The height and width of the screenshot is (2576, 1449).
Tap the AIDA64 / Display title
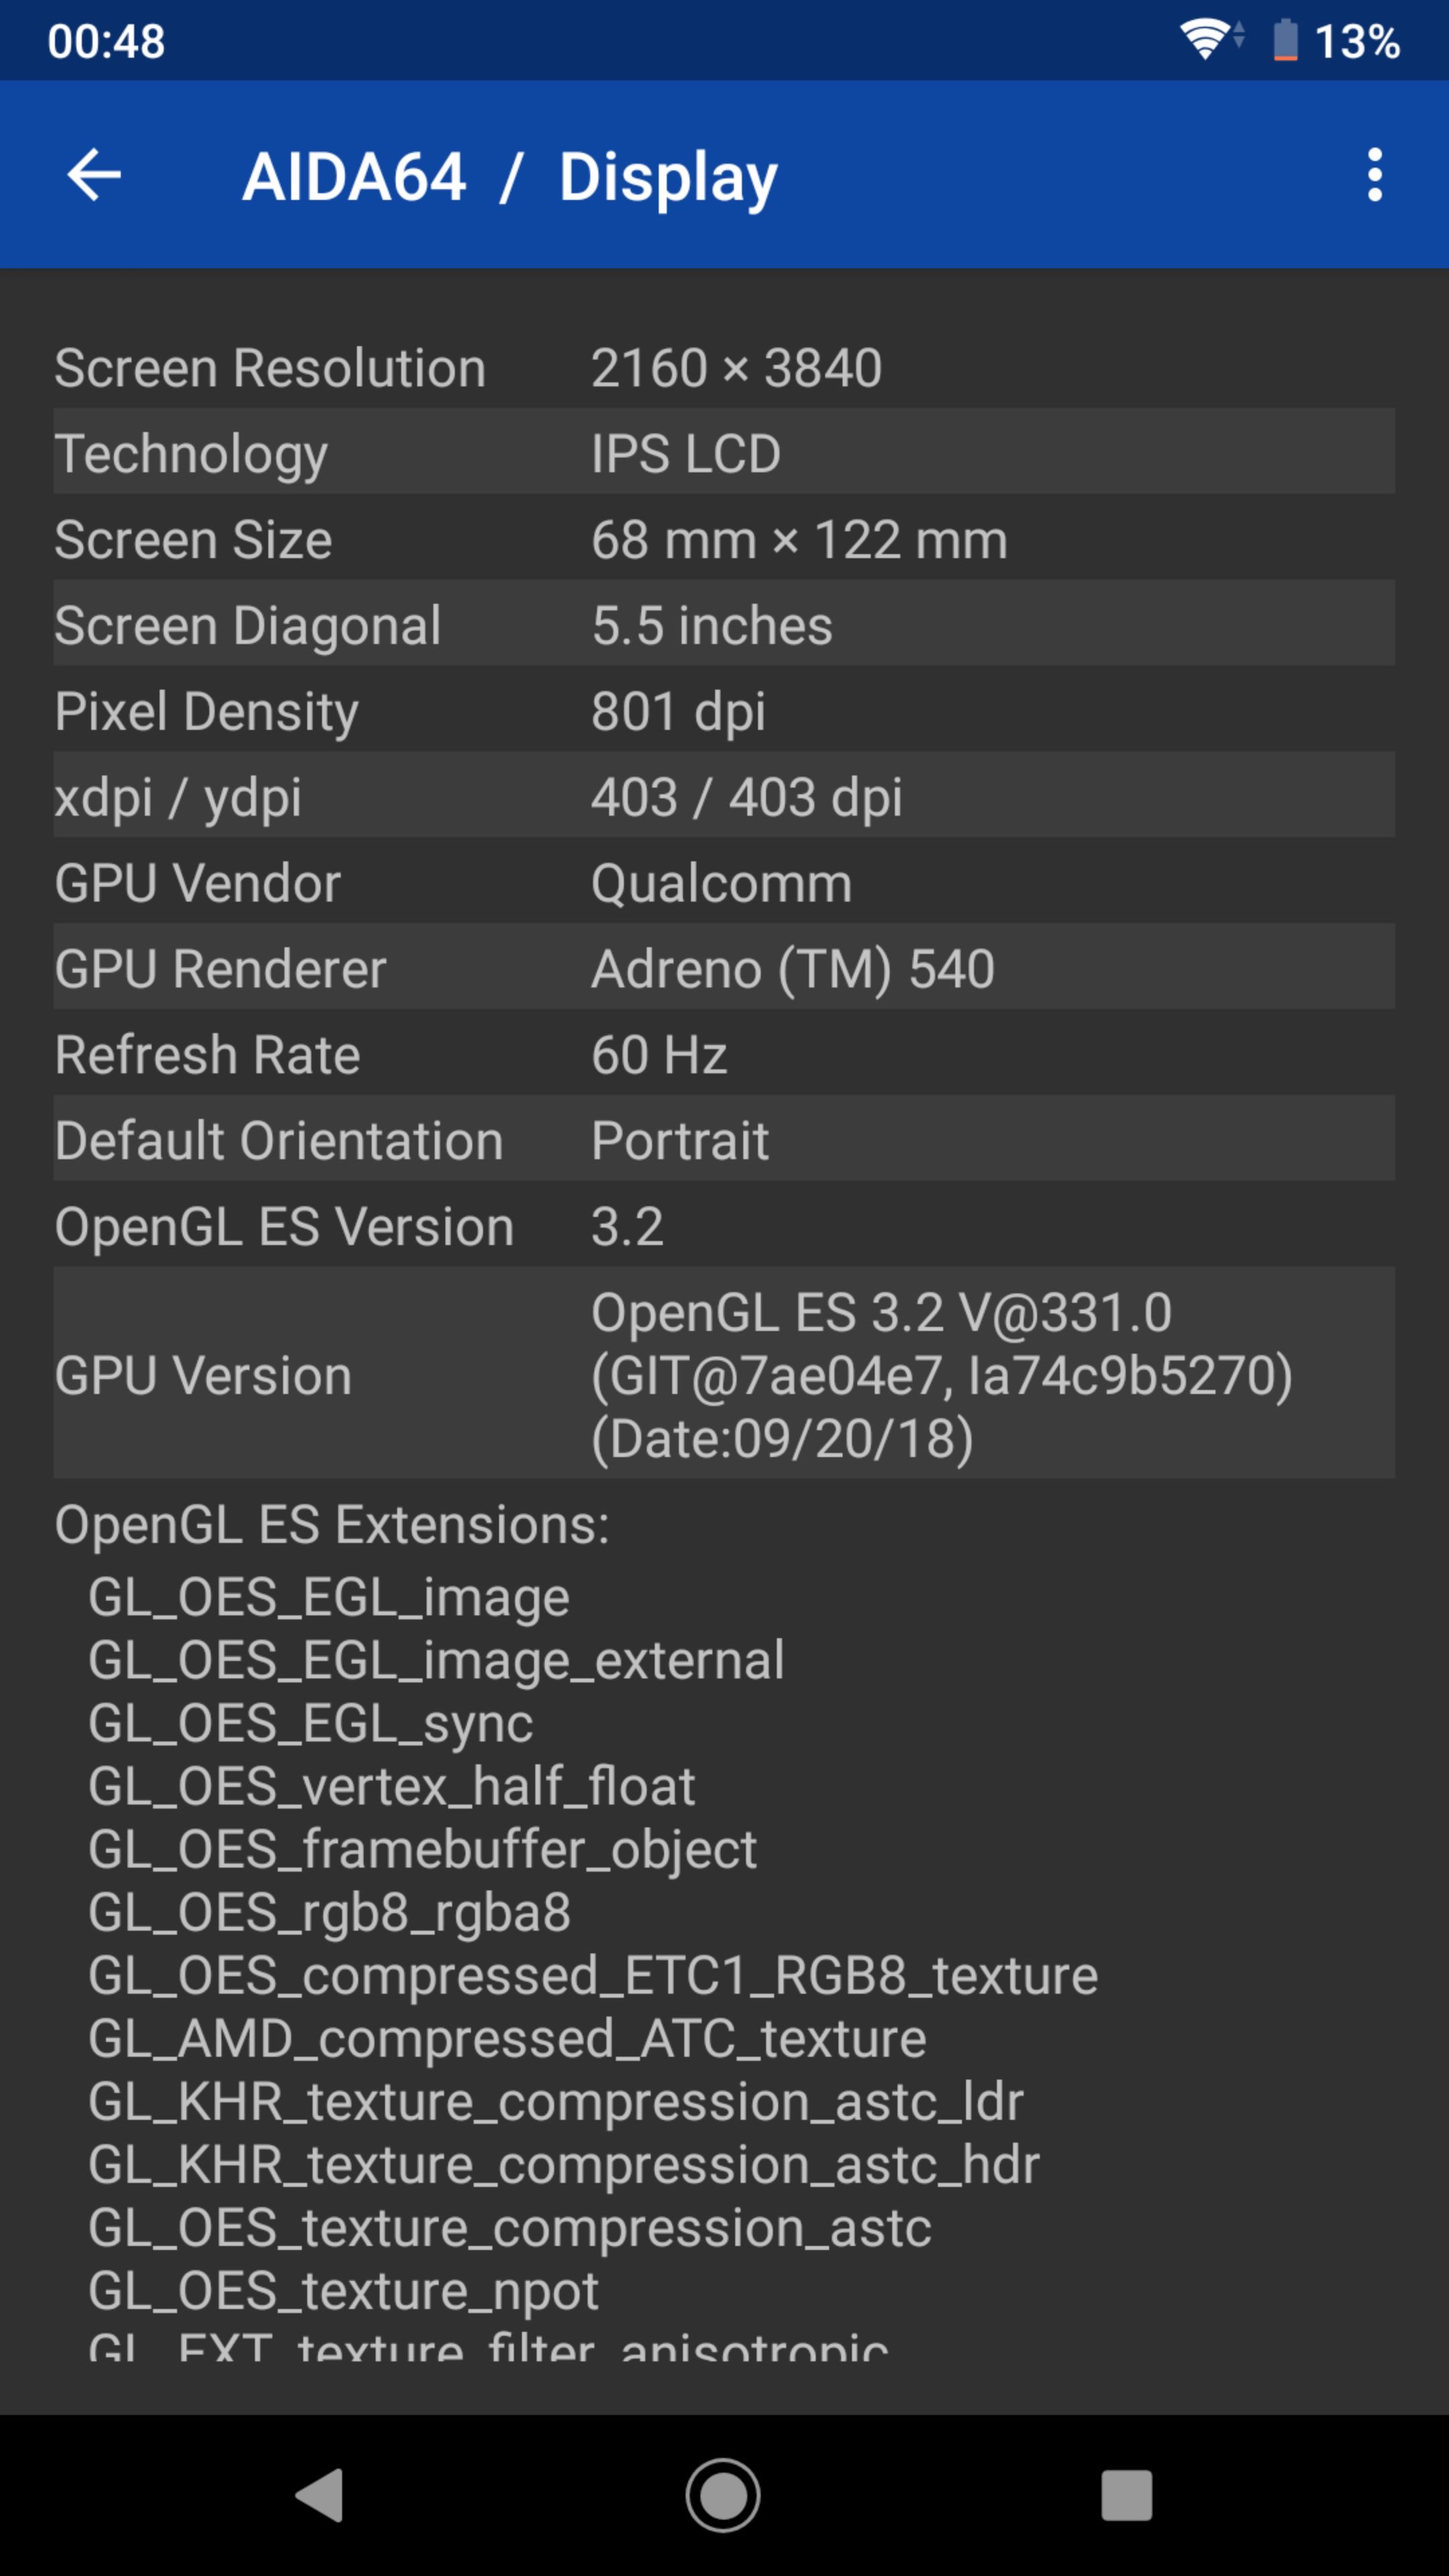coord(510,175)
